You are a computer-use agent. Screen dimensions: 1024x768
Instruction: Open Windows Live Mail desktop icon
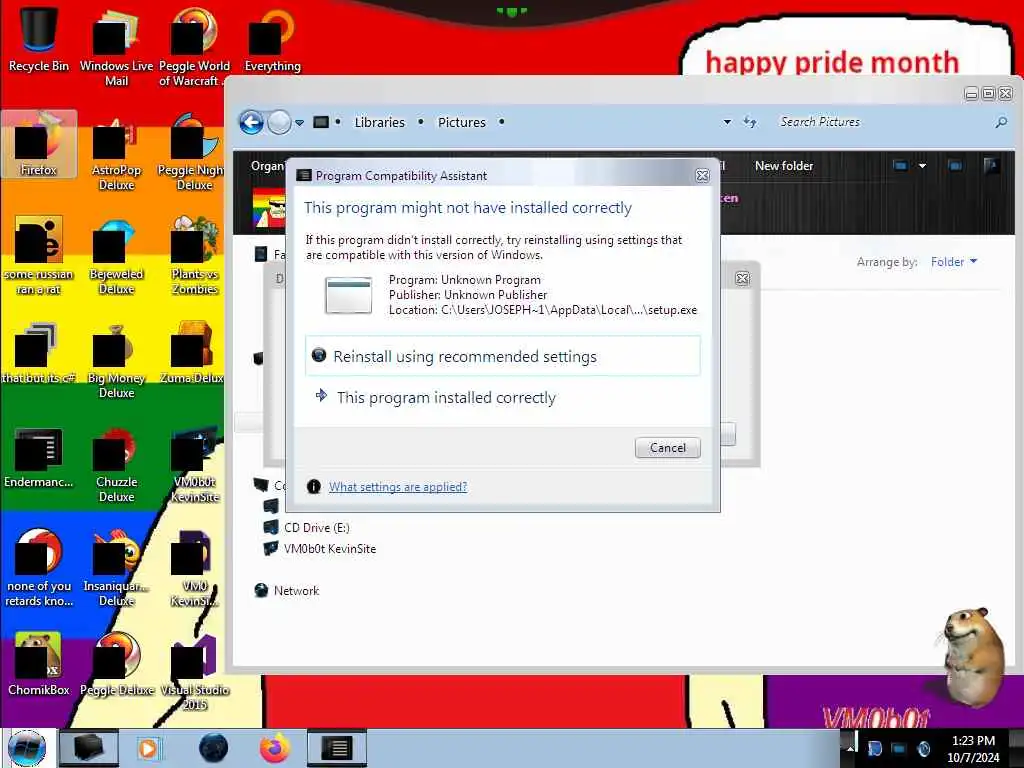pos(116,47)
